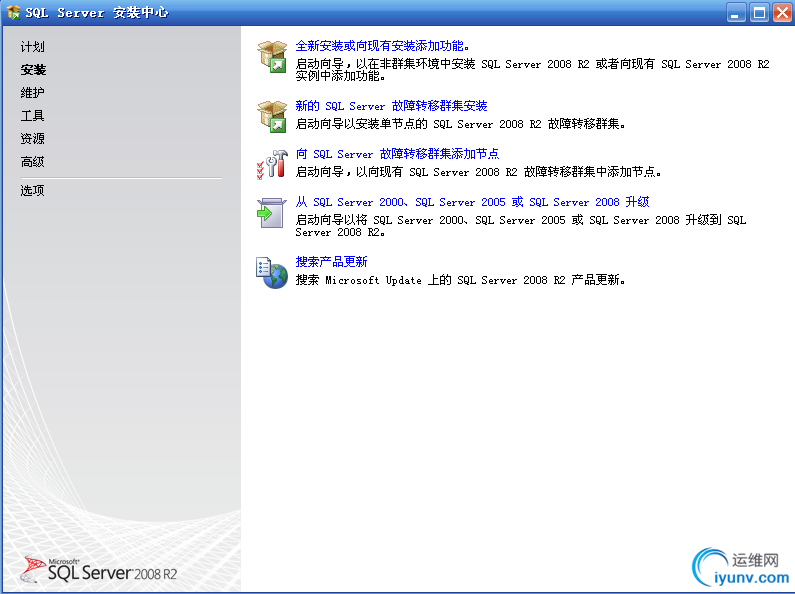795x594 pixels.
Task: Click text 搜索 Microsoft Update 上的 SQL Server
Action: [x=460, y=280]
